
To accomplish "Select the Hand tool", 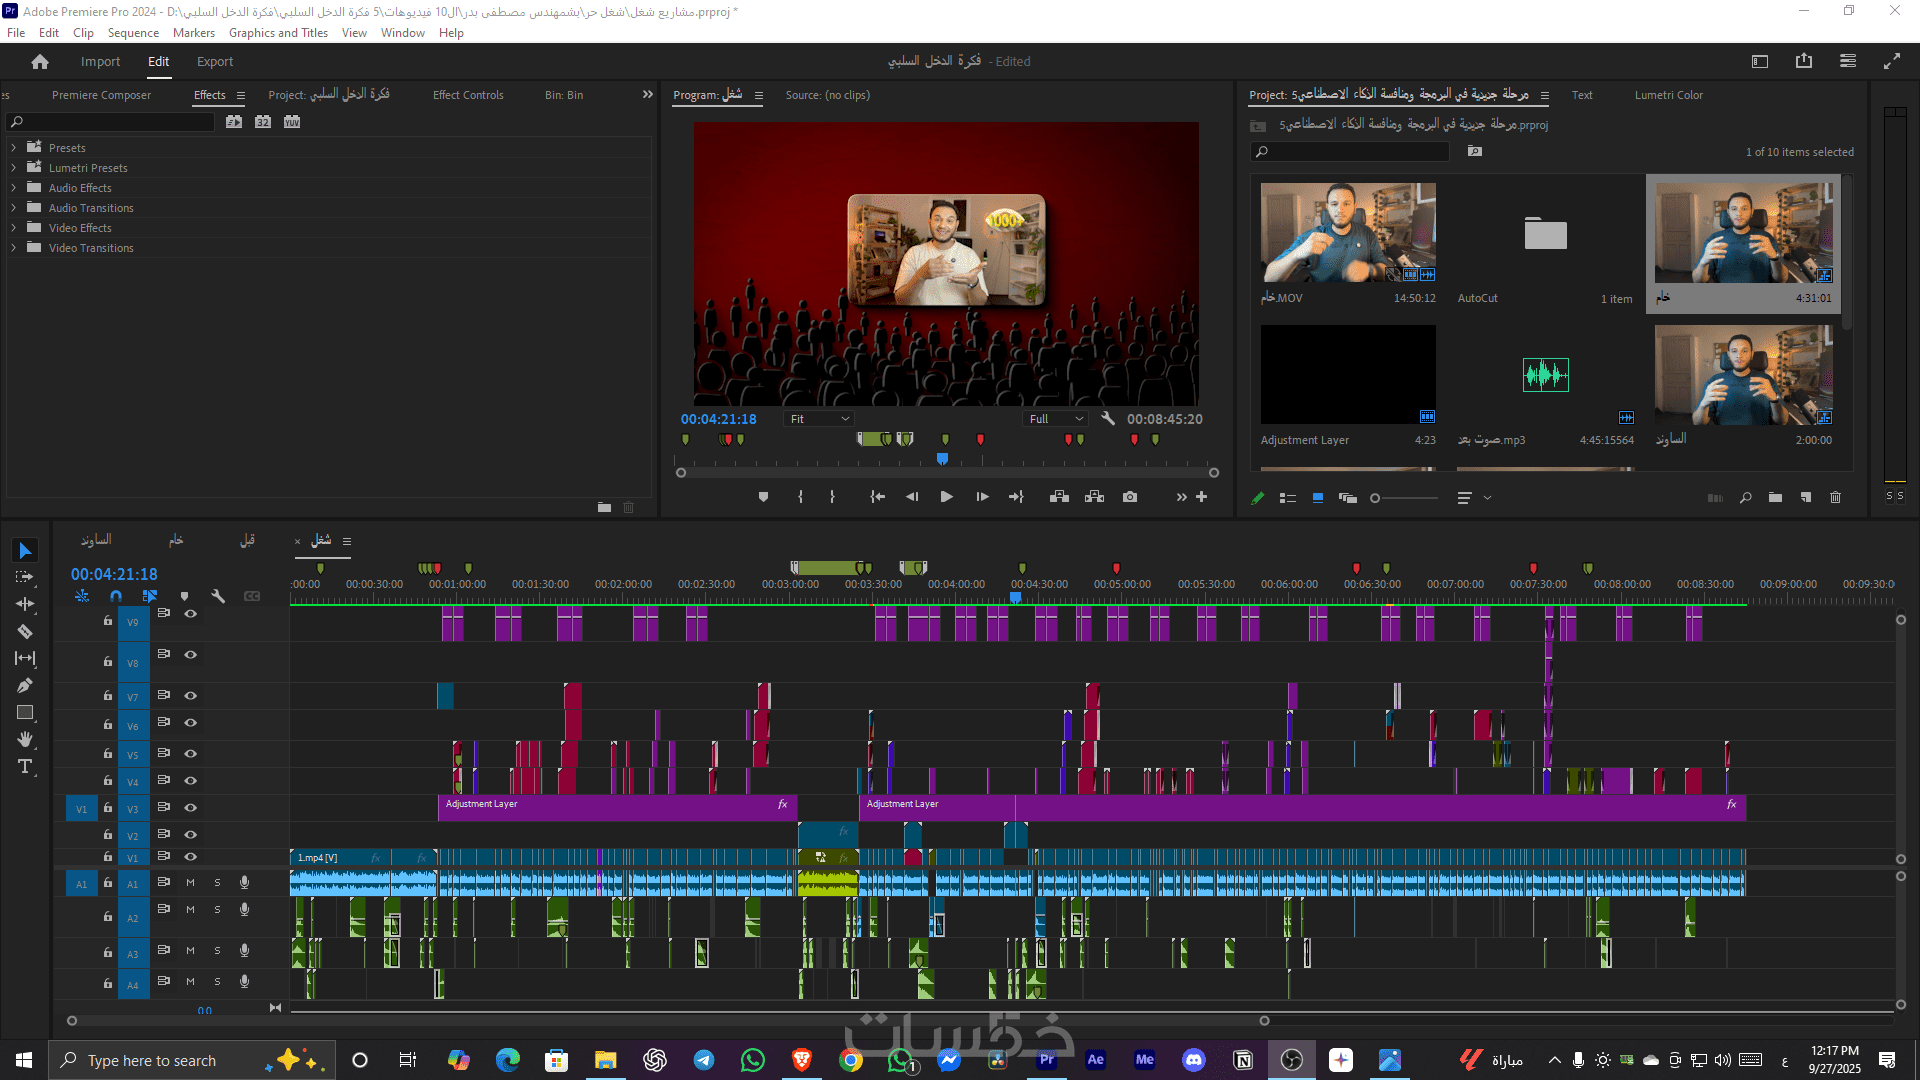I will (25, 740).
